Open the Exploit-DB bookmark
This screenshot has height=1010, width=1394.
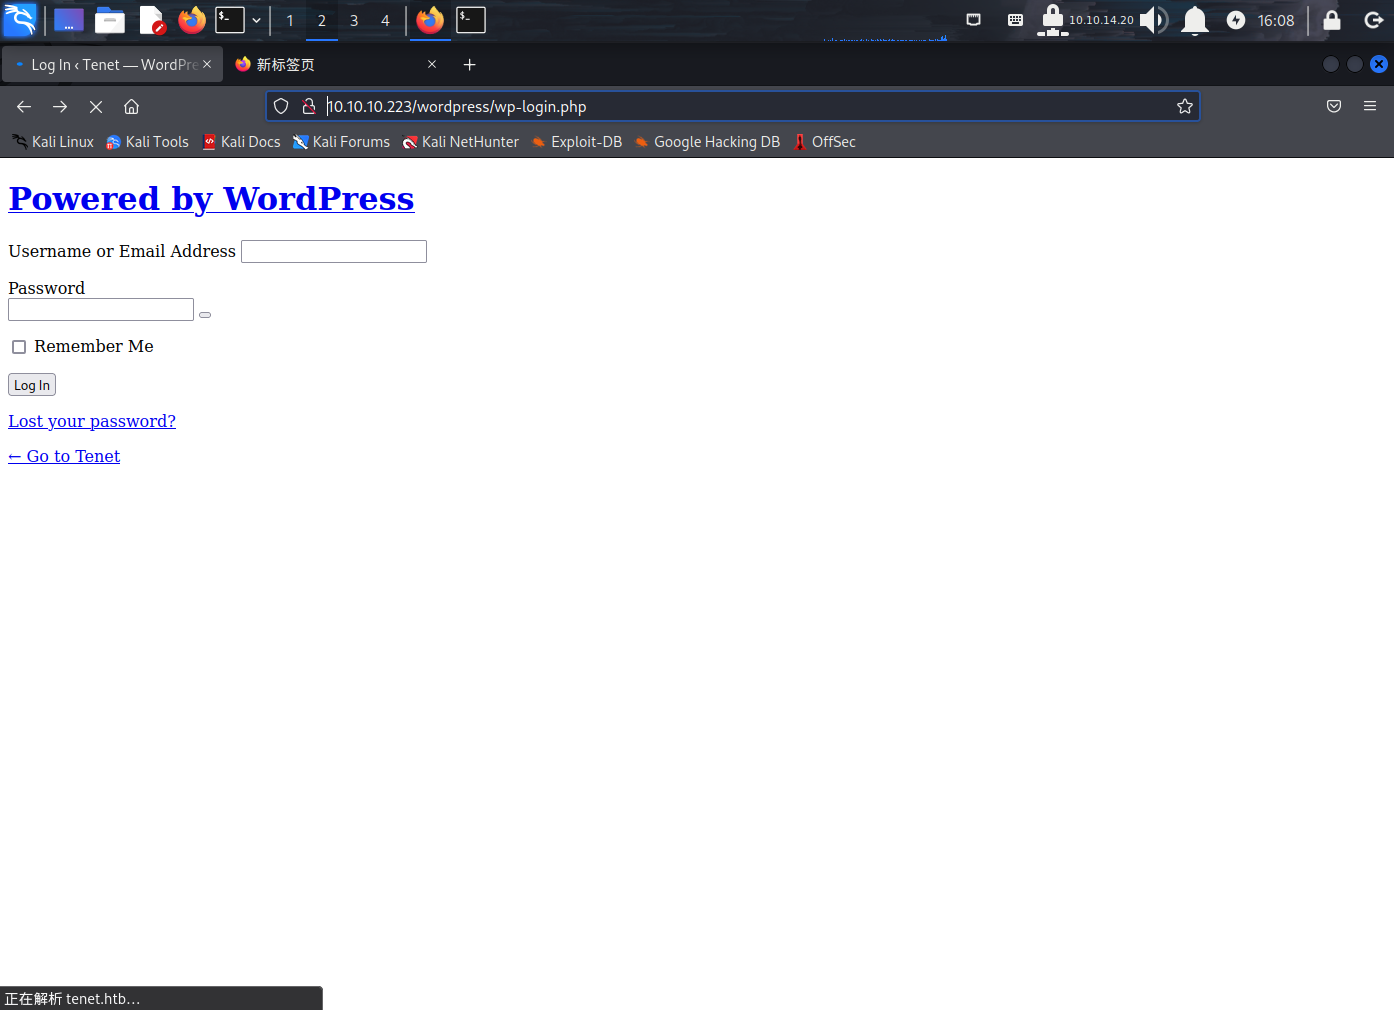pyautogui.click(x=576, y=142)
